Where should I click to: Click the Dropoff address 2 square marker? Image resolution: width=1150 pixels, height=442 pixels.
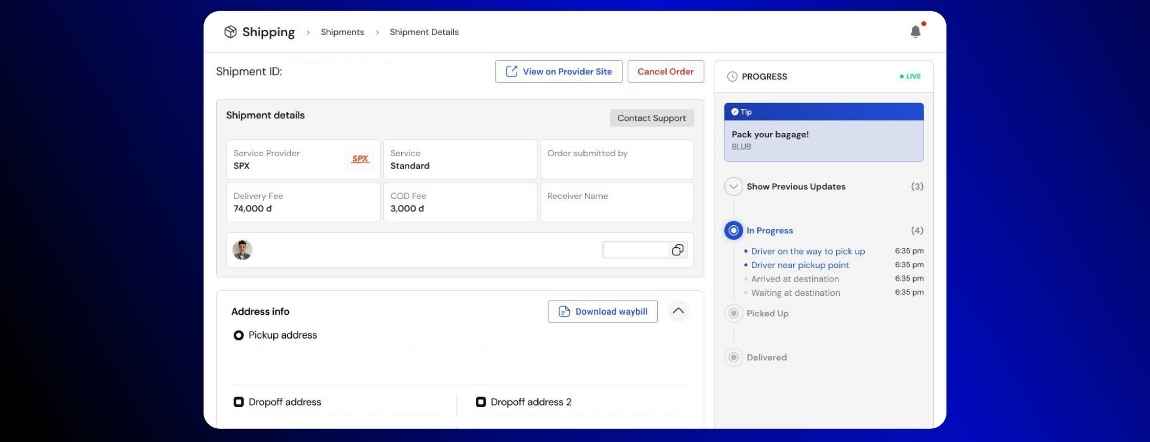481,402
